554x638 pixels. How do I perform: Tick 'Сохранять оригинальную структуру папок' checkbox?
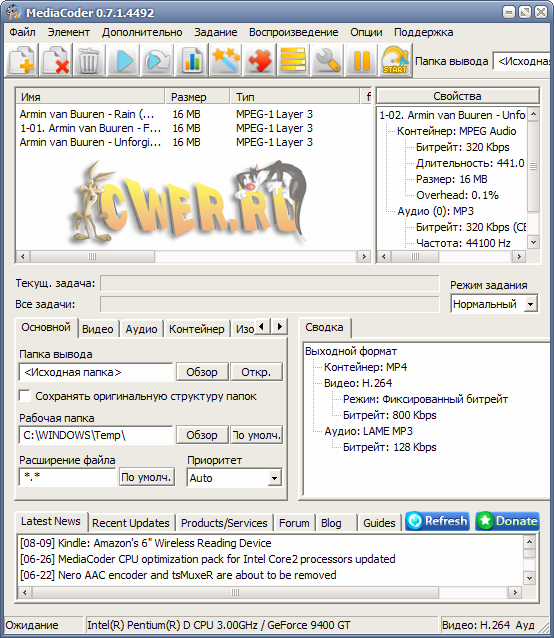point(25,396)
